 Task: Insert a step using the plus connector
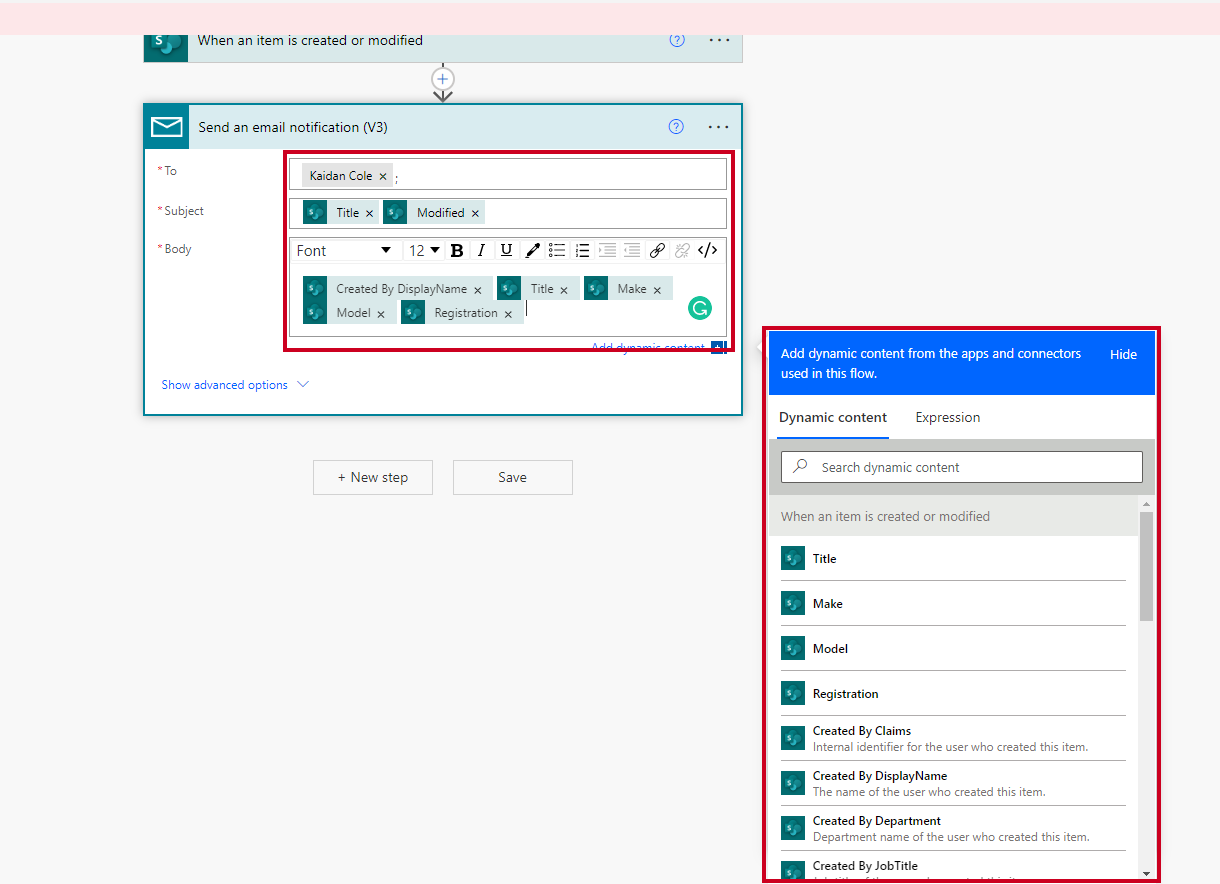point(443,78)
